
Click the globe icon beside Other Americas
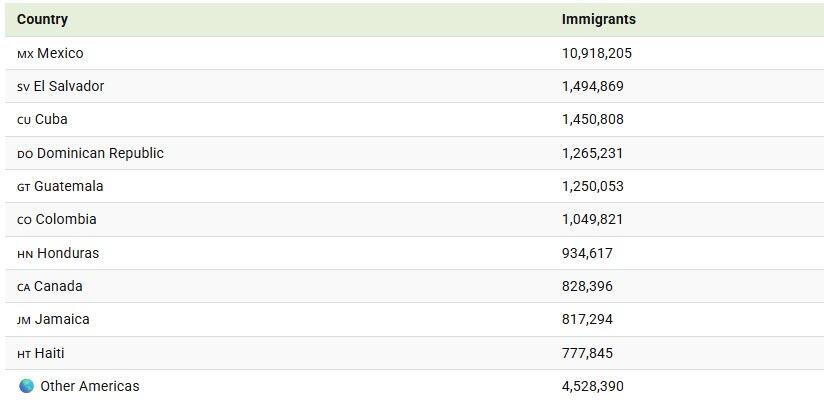pos(26,386)
